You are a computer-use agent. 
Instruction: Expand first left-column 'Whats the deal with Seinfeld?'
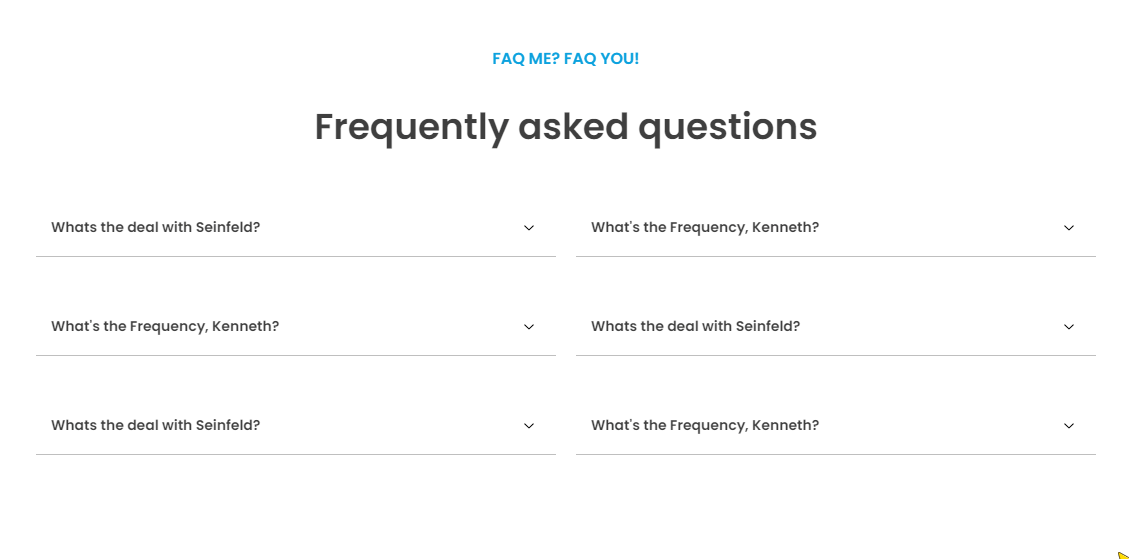coord(296,228)
